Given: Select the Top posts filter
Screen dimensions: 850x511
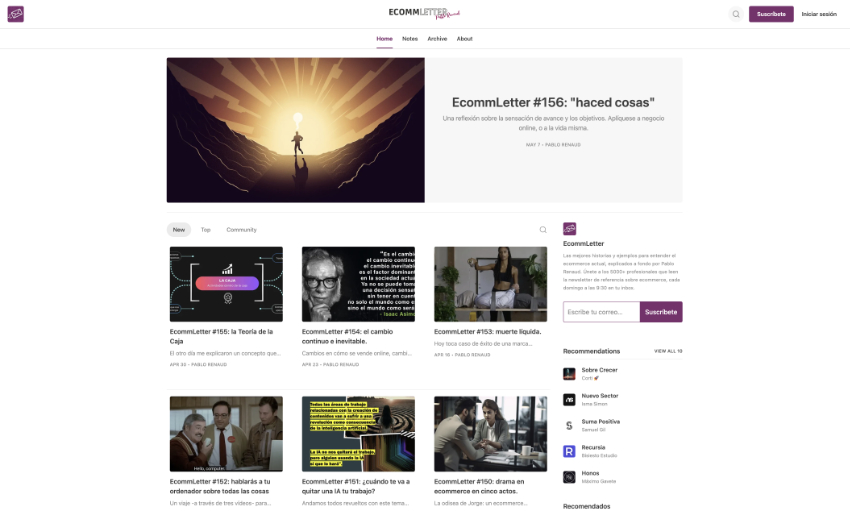Looking at the screenshot, I should click(x=205, y=230).
